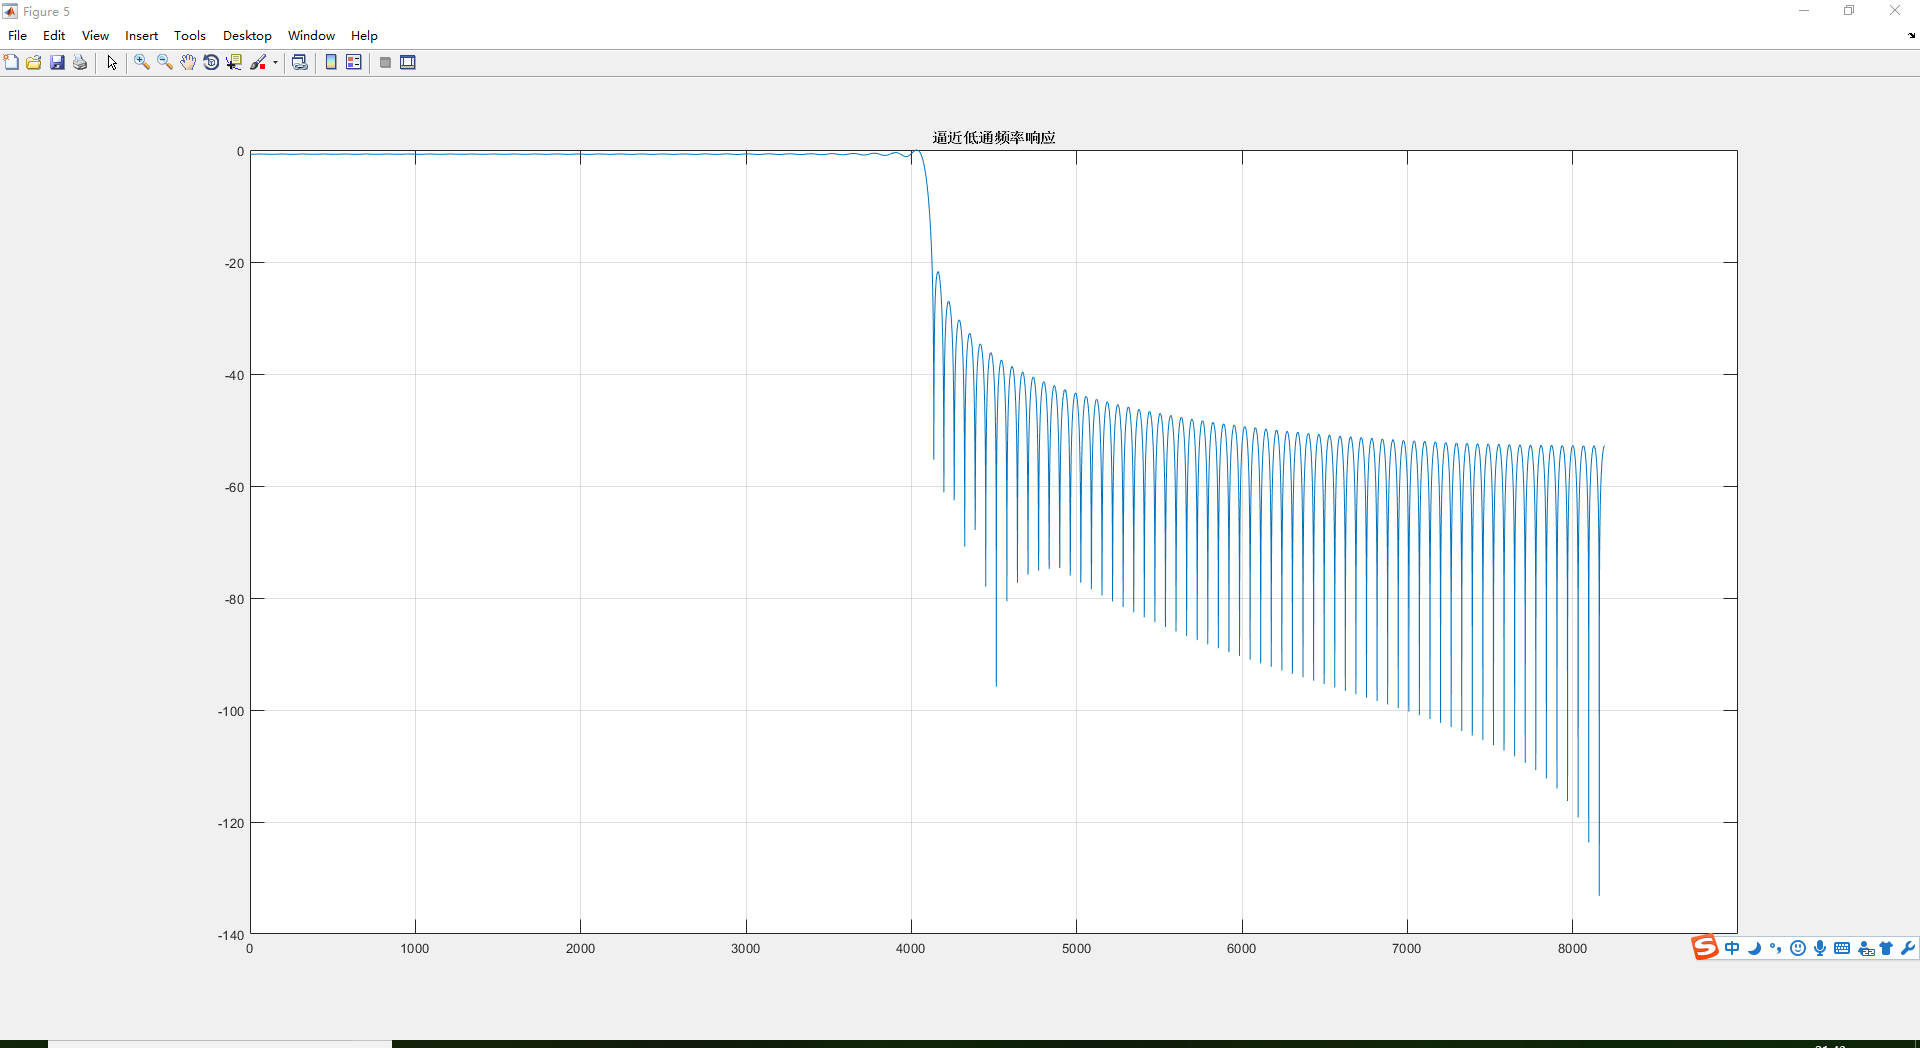The image size is (1920, 1048).
Task: Open the Window menu
Action: click(x=312, y=36)
